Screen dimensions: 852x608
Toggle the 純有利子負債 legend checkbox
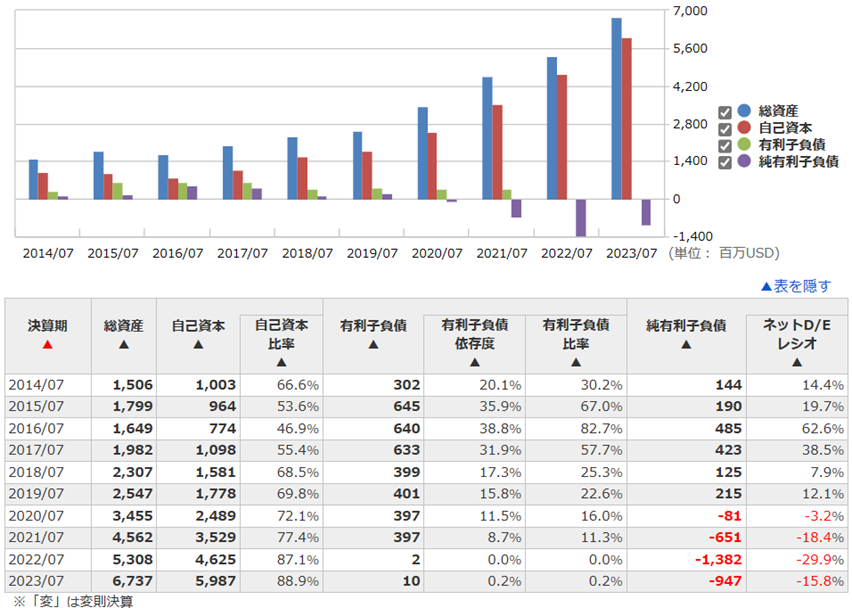point(726,163)
